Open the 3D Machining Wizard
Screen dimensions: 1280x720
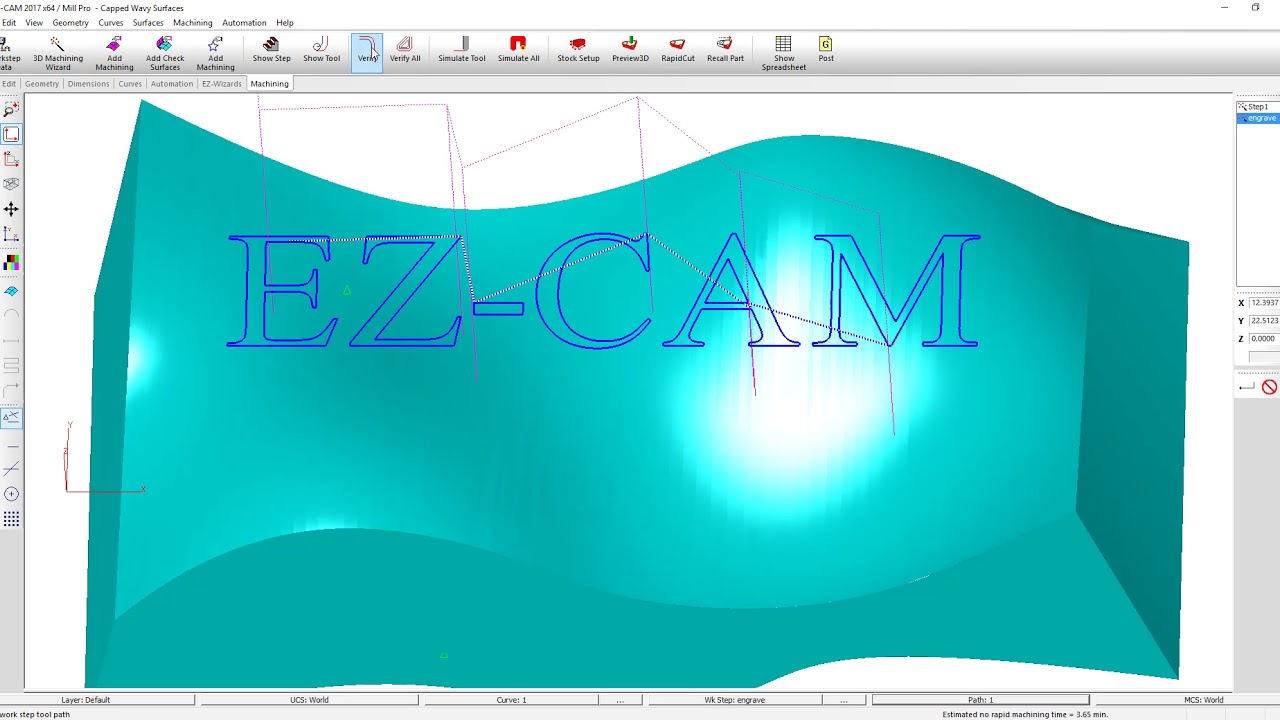click(57, 52)
